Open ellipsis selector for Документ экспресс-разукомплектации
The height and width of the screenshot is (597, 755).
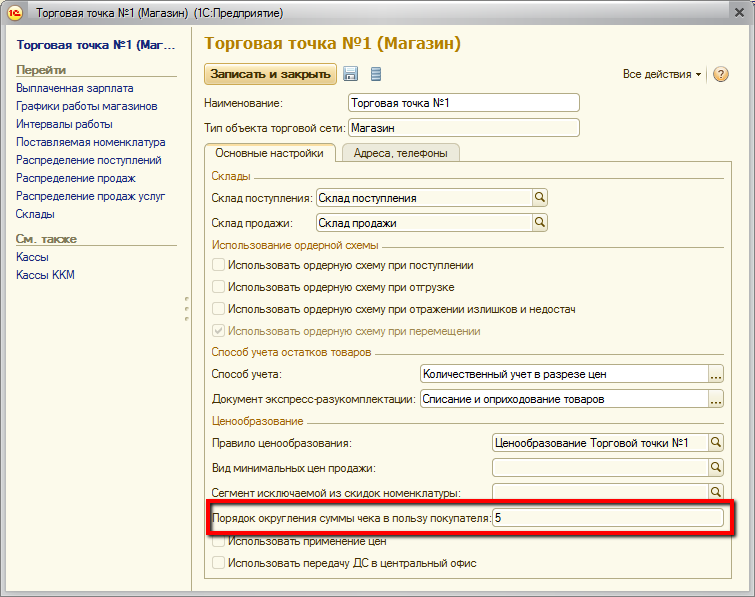[715, 399]
